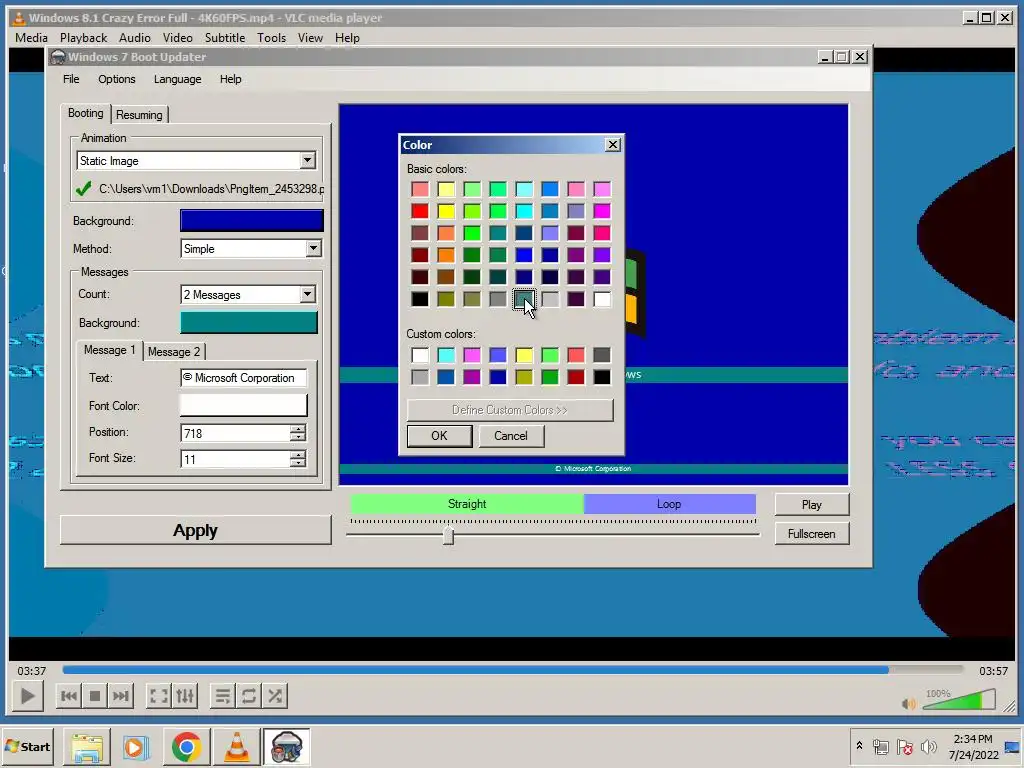Select the Straight animation segment
The height and width of the screenshot is (768, 1024).
click(467, 504)
